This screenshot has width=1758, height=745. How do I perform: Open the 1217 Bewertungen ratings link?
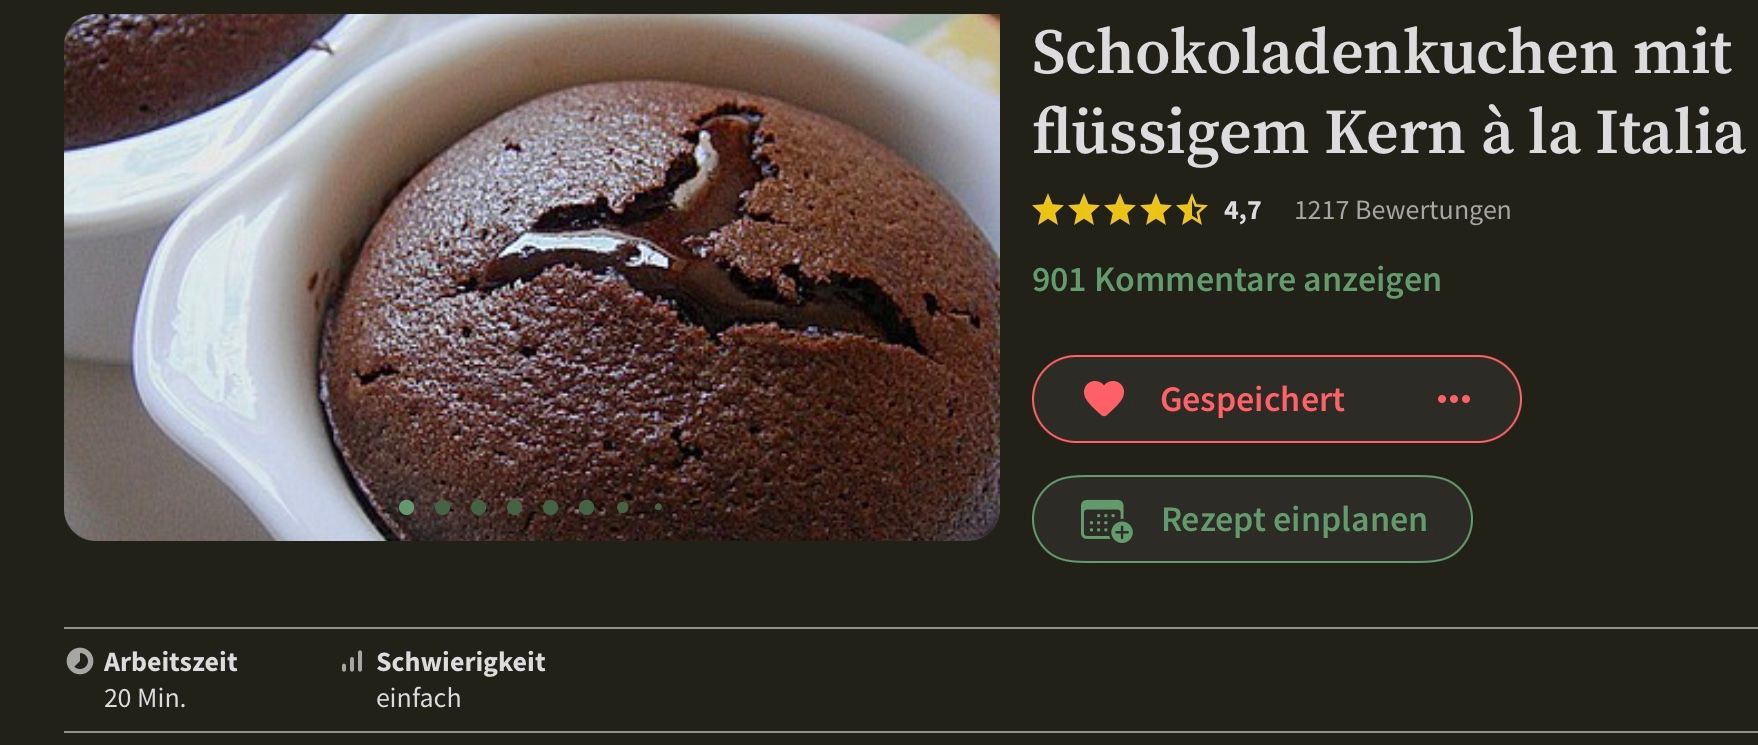(1402, 211)
